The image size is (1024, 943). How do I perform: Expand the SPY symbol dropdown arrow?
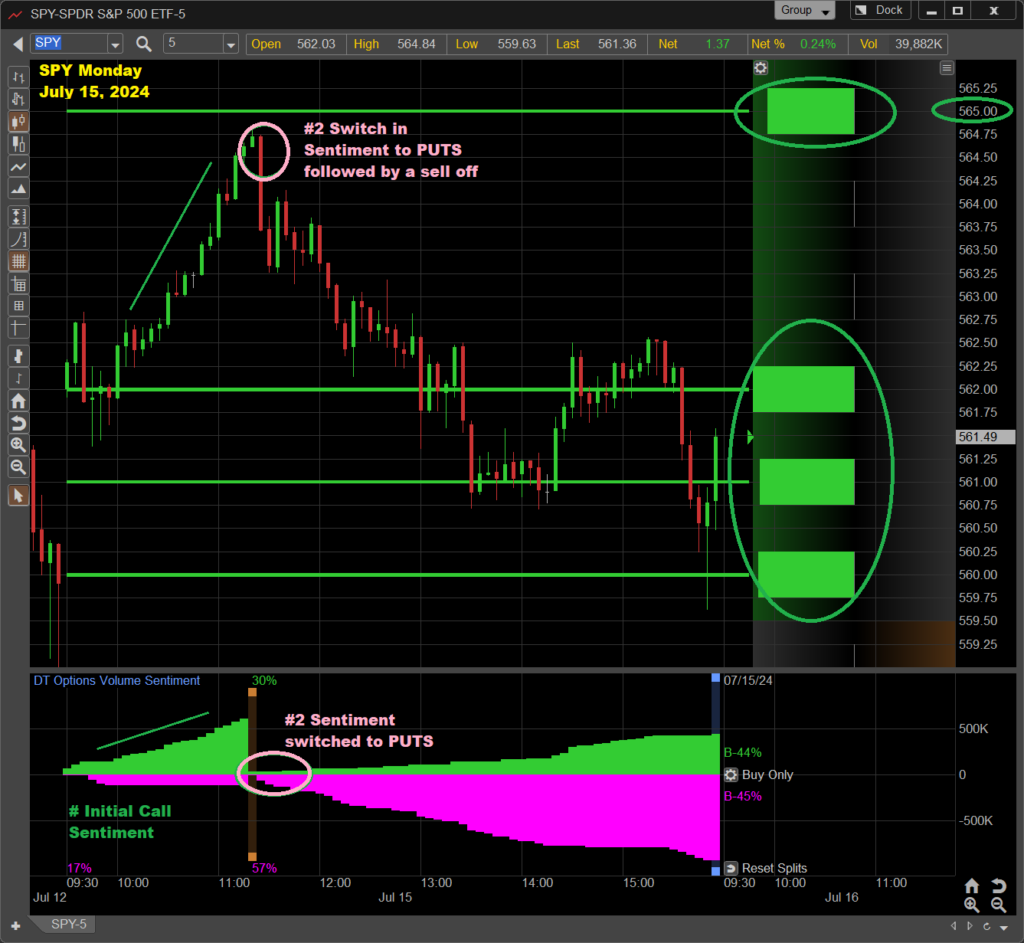pyautogui.click(x=114, y=44)
